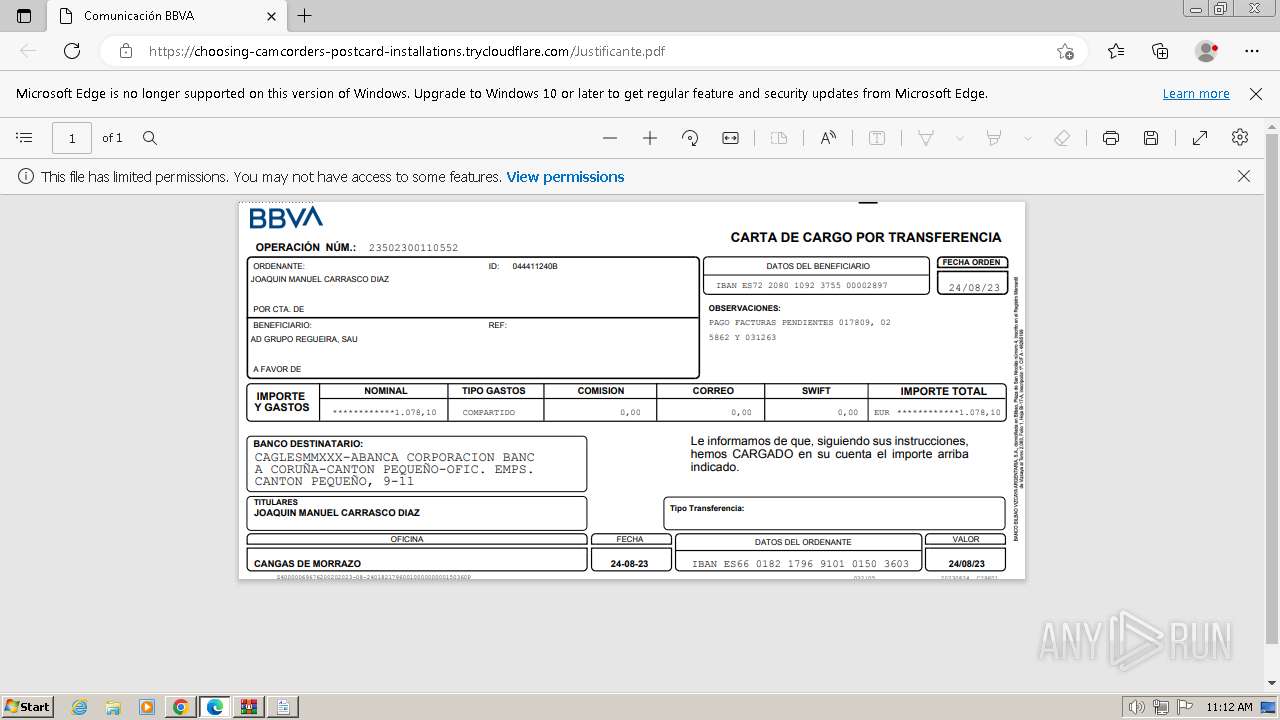Viewport: 1280px width, 720px height.
Task: Toggle fit to width view
Action: click(x=731, y=138)
